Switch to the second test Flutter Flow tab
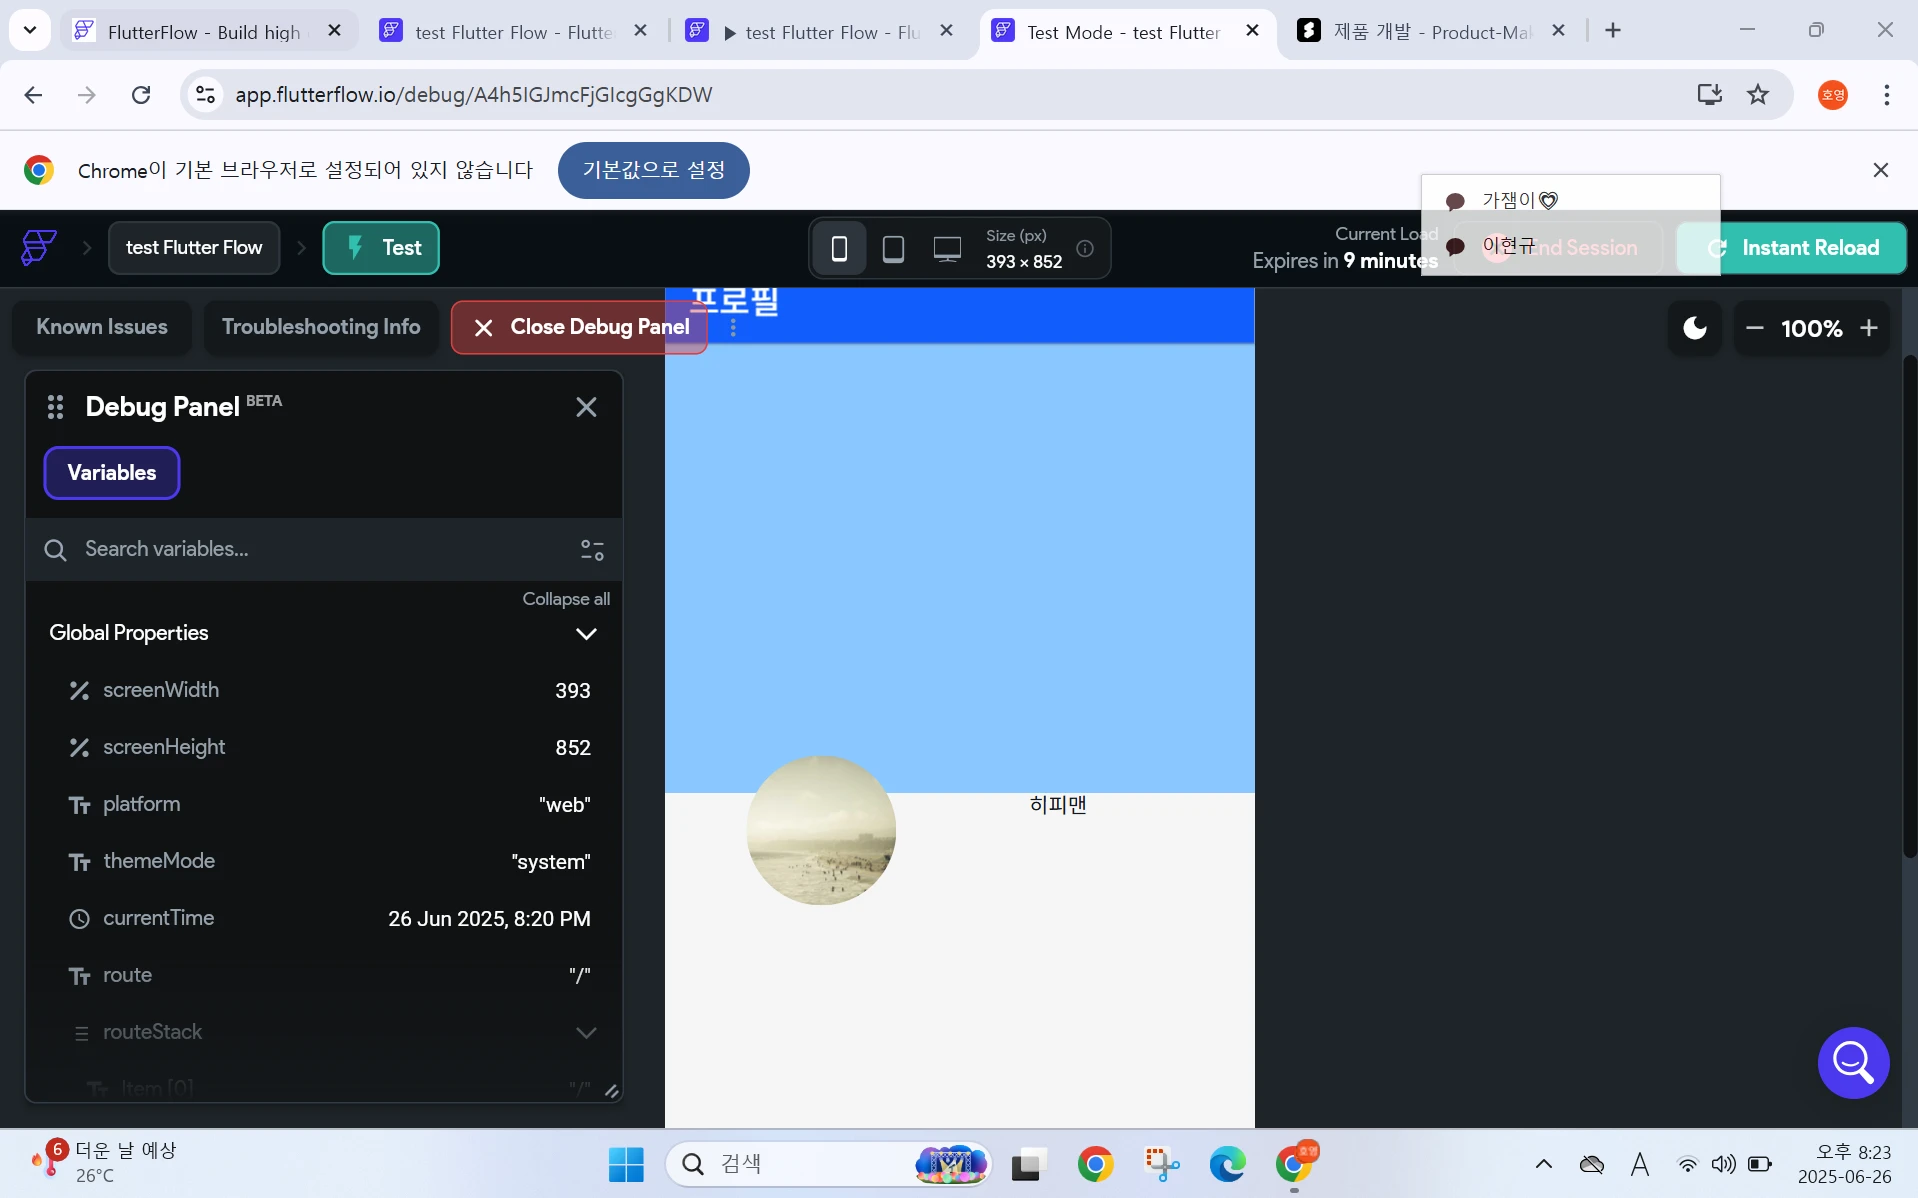1918x1198 pixels. pos(513,32)
